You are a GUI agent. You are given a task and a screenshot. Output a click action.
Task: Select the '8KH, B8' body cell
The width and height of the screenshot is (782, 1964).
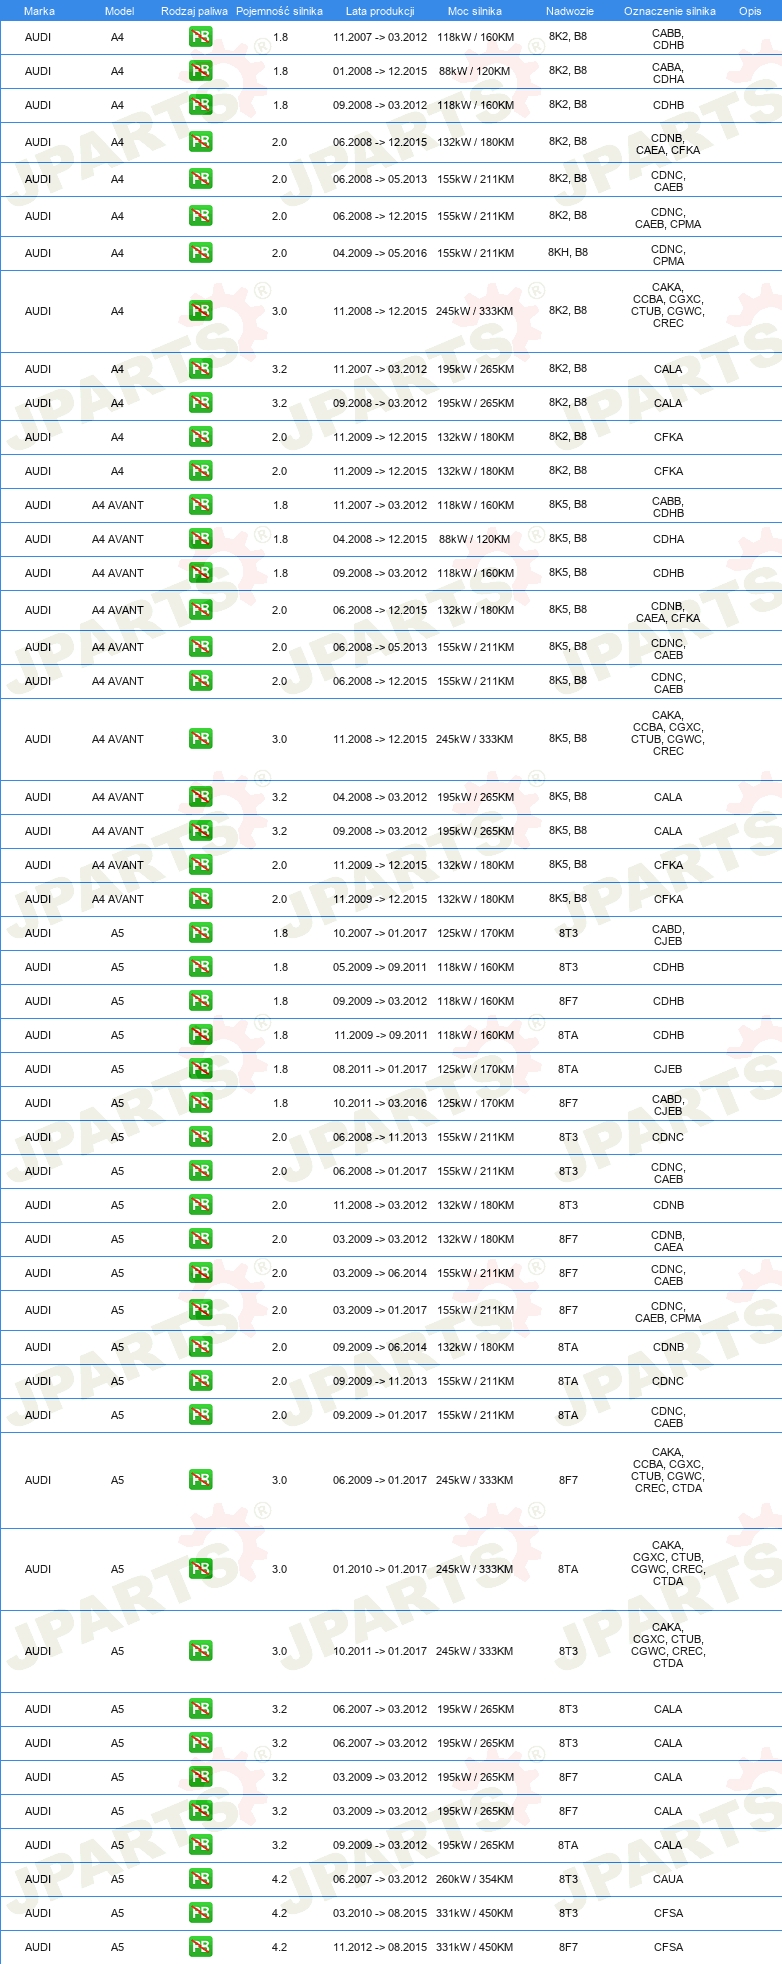click(568, 253)
